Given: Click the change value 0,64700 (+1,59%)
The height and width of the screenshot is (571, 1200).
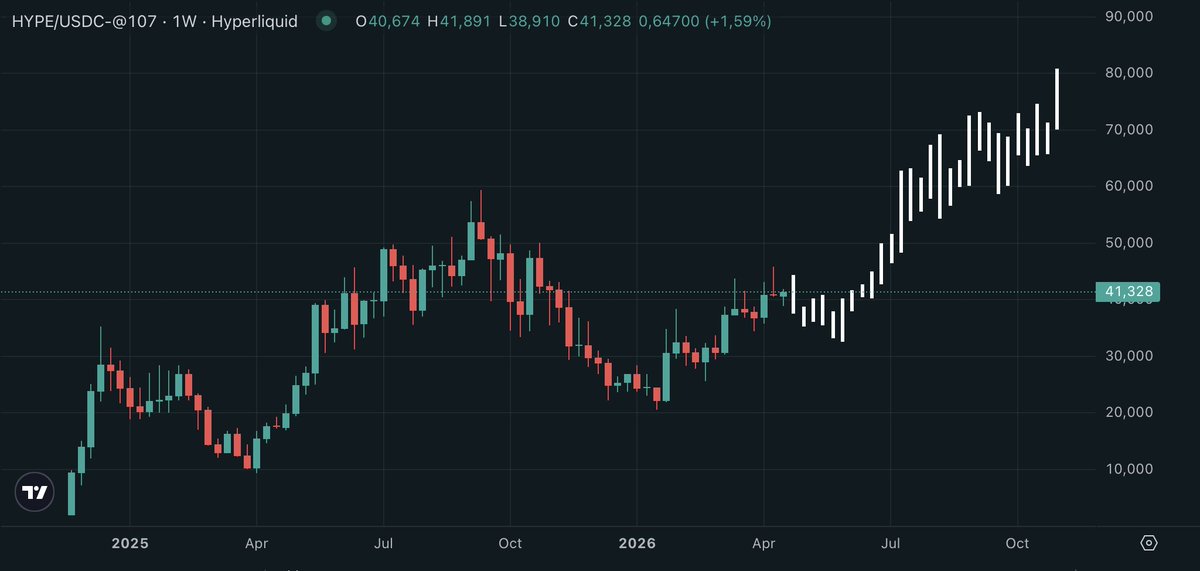Looking at the screenshot, I should tap(706, 21).
